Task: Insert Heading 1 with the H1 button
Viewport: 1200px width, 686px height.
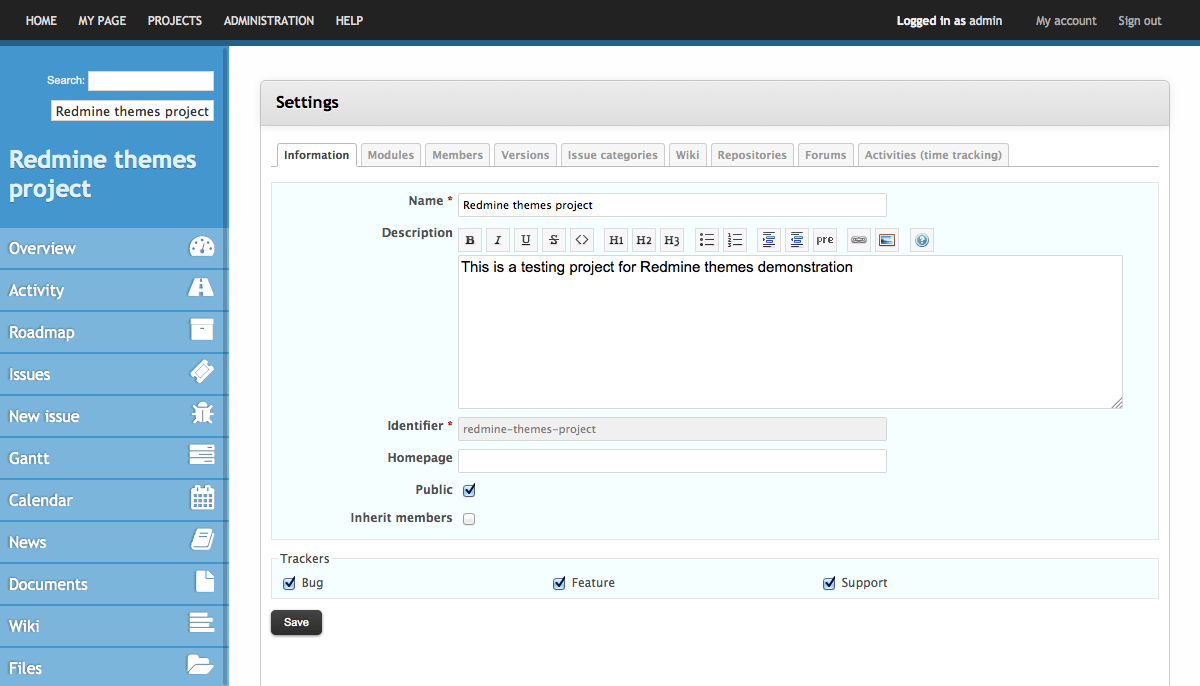Action: [x=616, y=240]
